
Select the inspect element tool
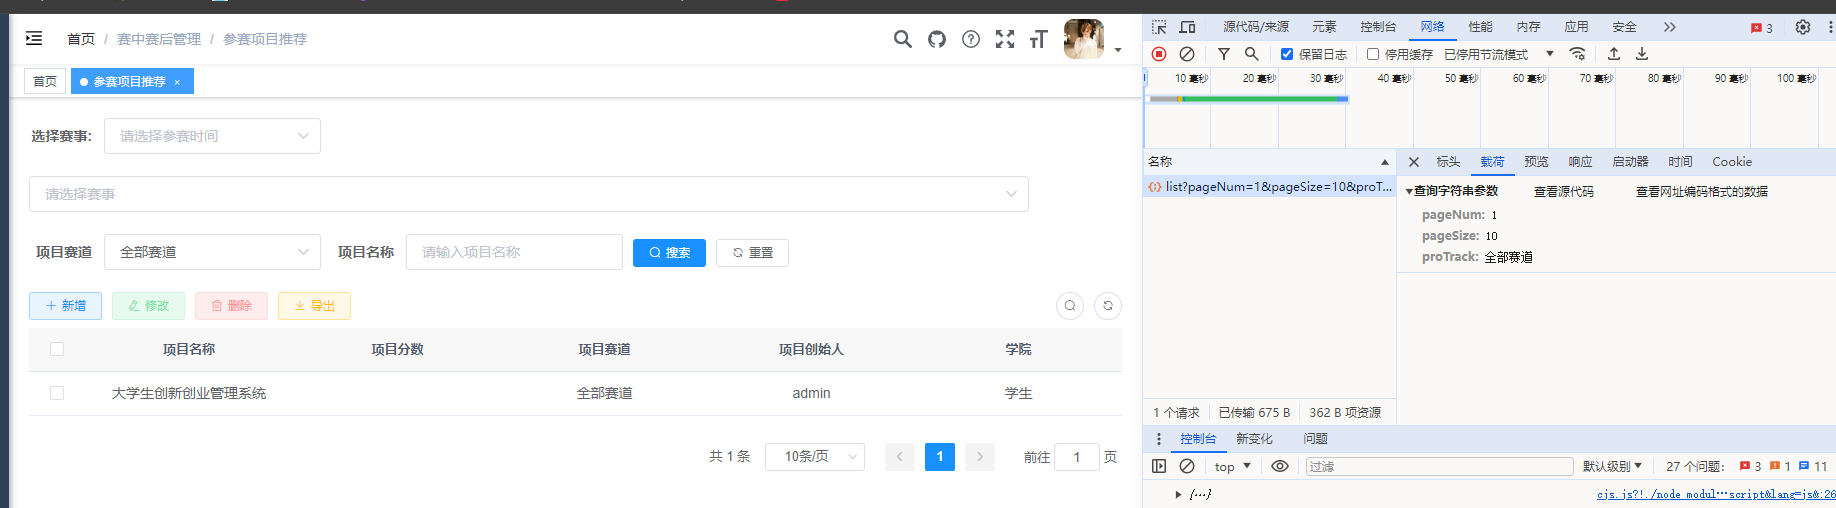1159,27
